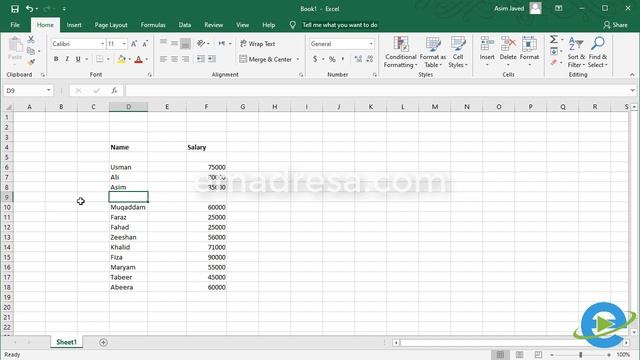Bottom align cell contents
640x360 pixels.
[185, 44]
